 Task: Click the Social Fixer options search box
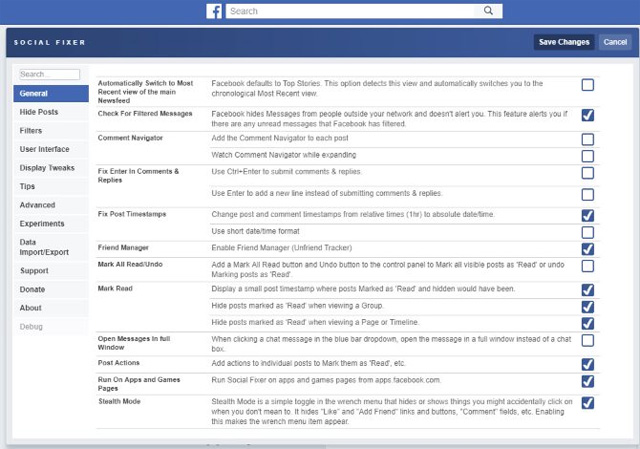coord(49,74)
